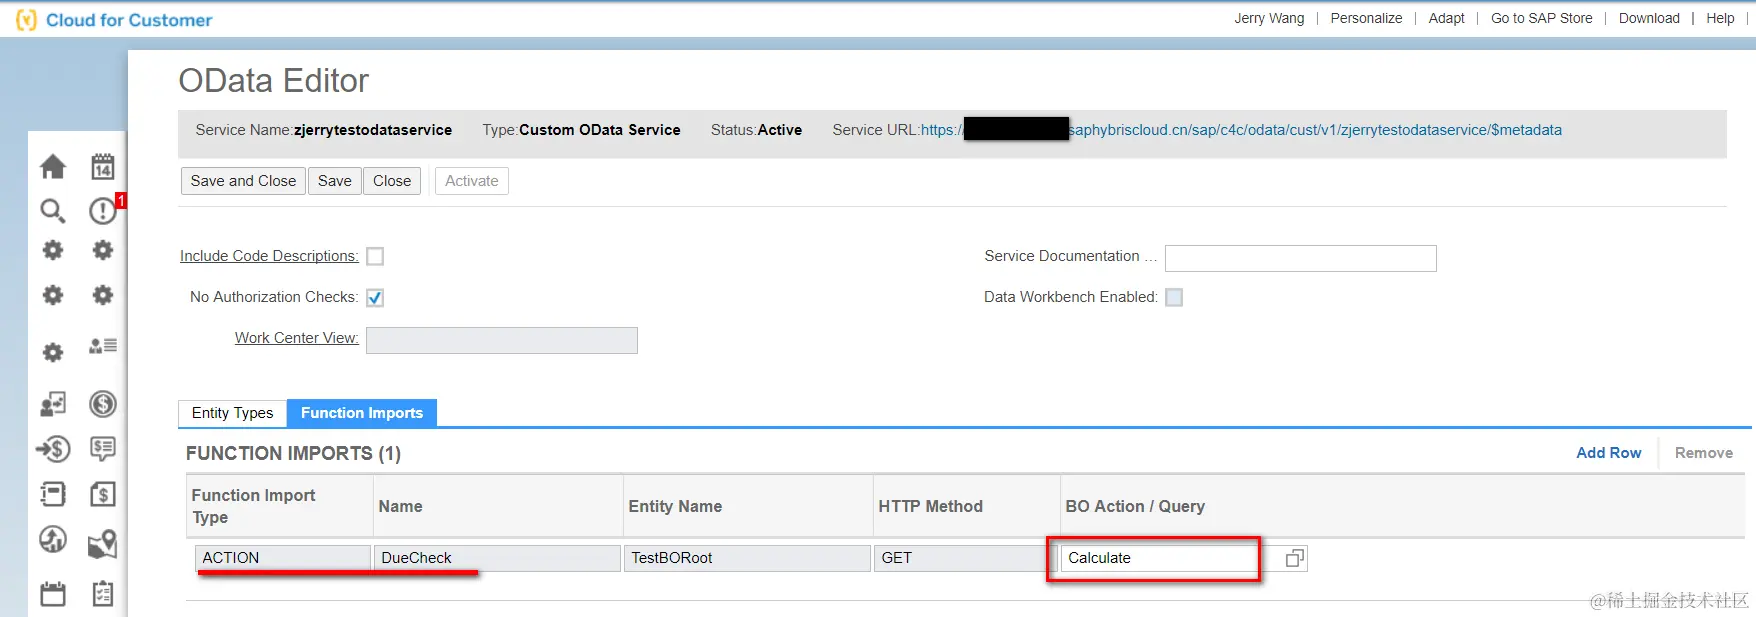Image resolution: width=1756 pixels, height=617 pixels.
Task: Click the Cloud for Customer logo
Action: click(x=115, y=20)
